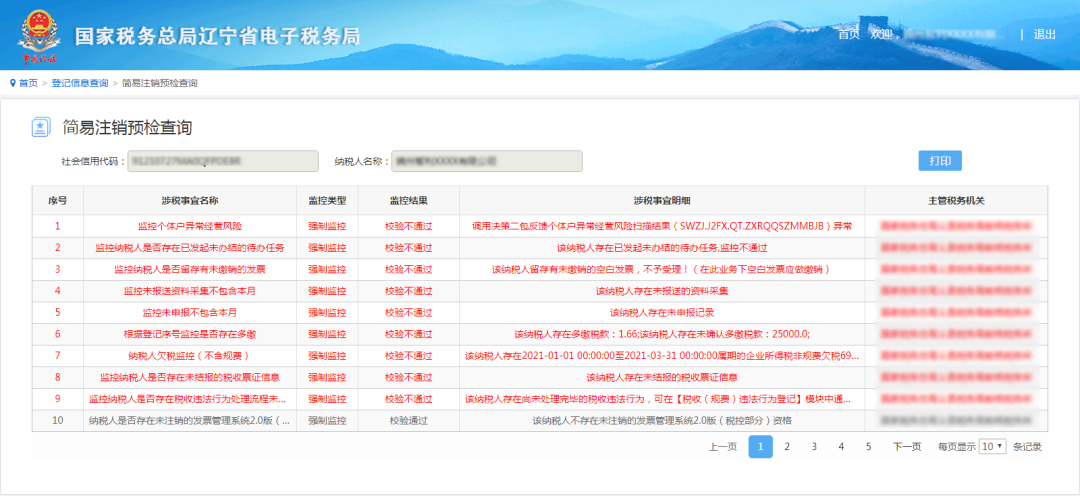This screenshot has width=1080, height=496.
Task: Click detail mentioning SWZJ.J2FX.QT.ZXRQQSZMMBJB
Action: pyautogui.click(x=662, y=226)
